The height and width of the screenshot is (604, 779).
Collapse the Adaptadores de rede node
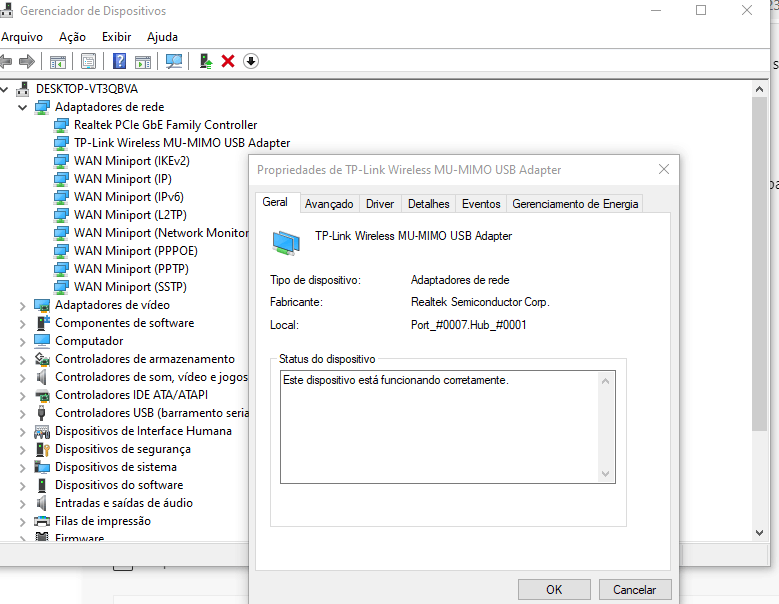[x=22, y=107]
